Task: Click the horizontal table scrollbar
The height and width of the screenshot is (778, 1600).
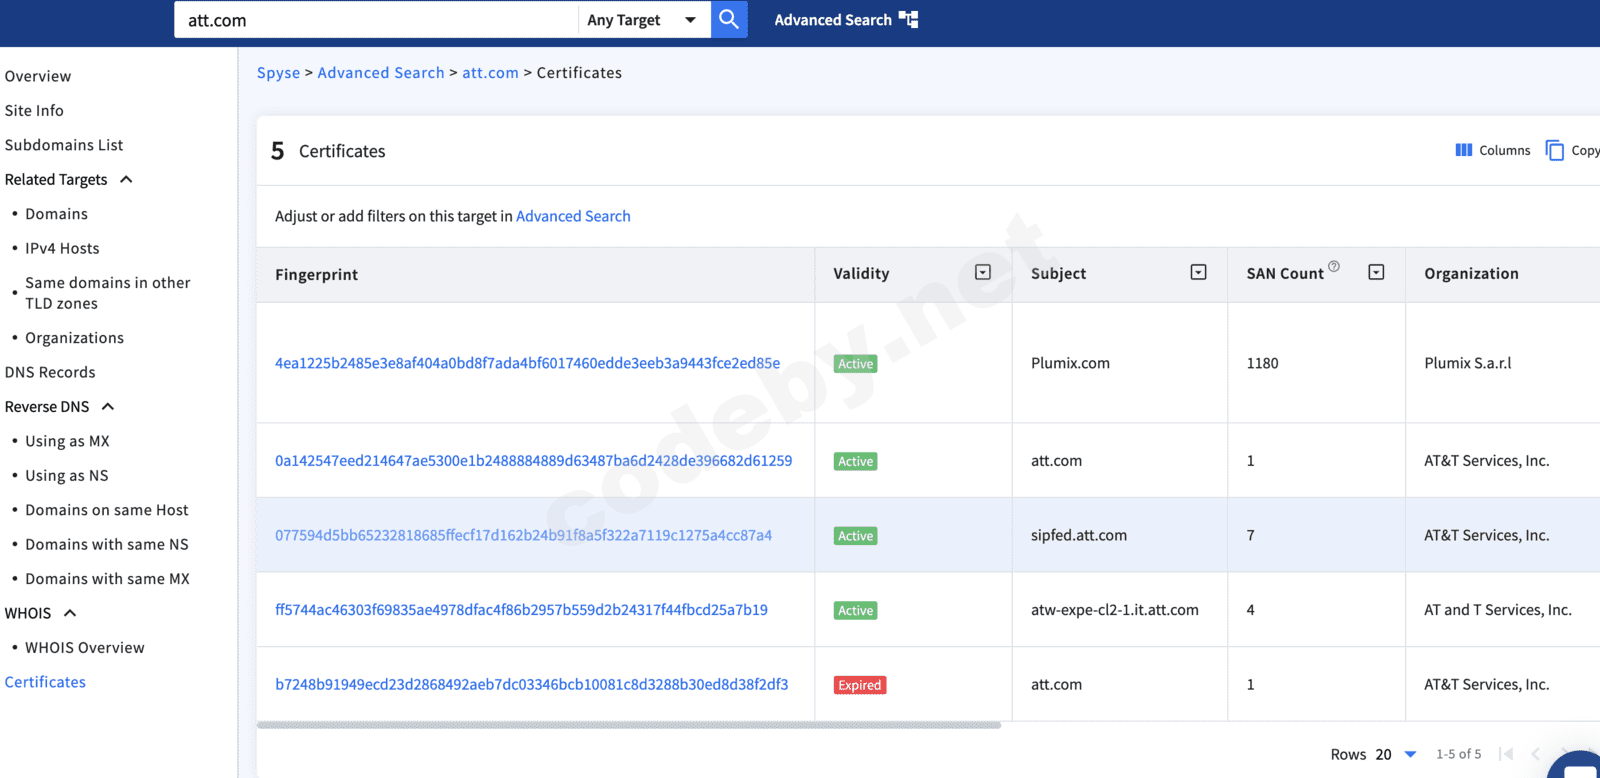Action: [x=628, y=725]
